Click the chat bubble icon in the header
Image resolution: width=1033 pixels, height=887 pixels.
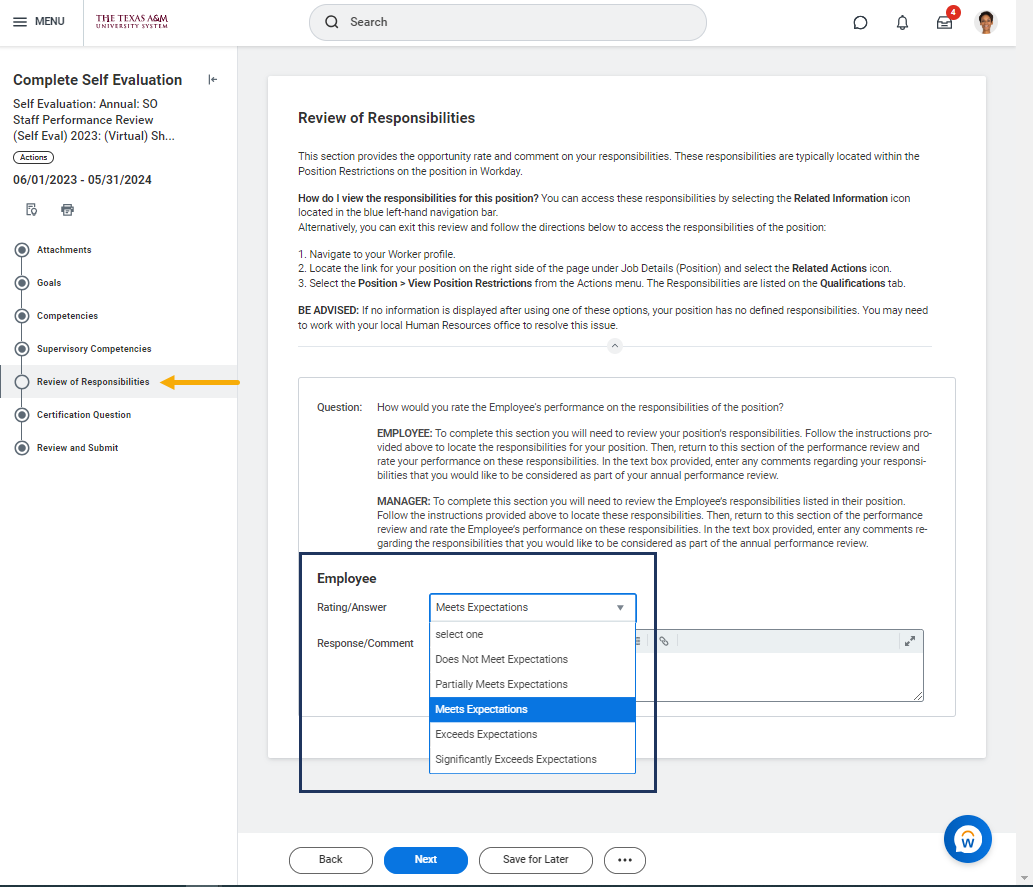(x=860, y=22)
